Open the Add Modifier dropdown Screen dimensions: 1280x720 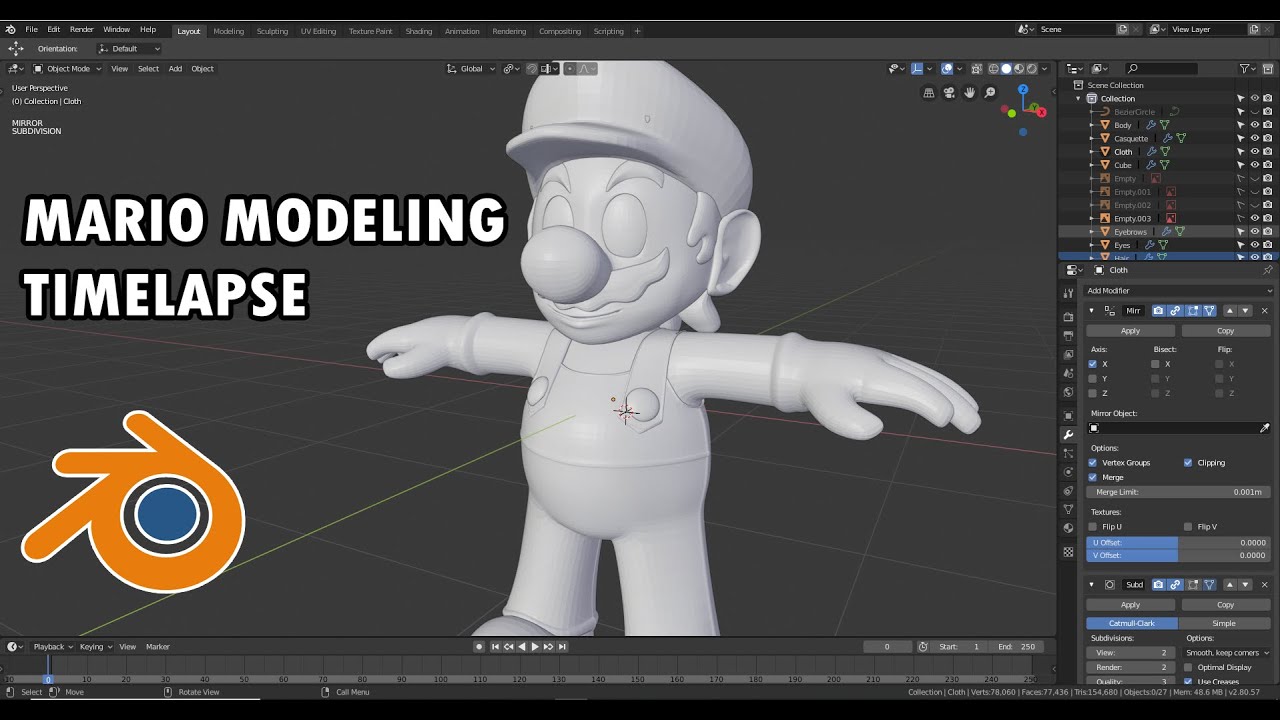(1177, 291)
